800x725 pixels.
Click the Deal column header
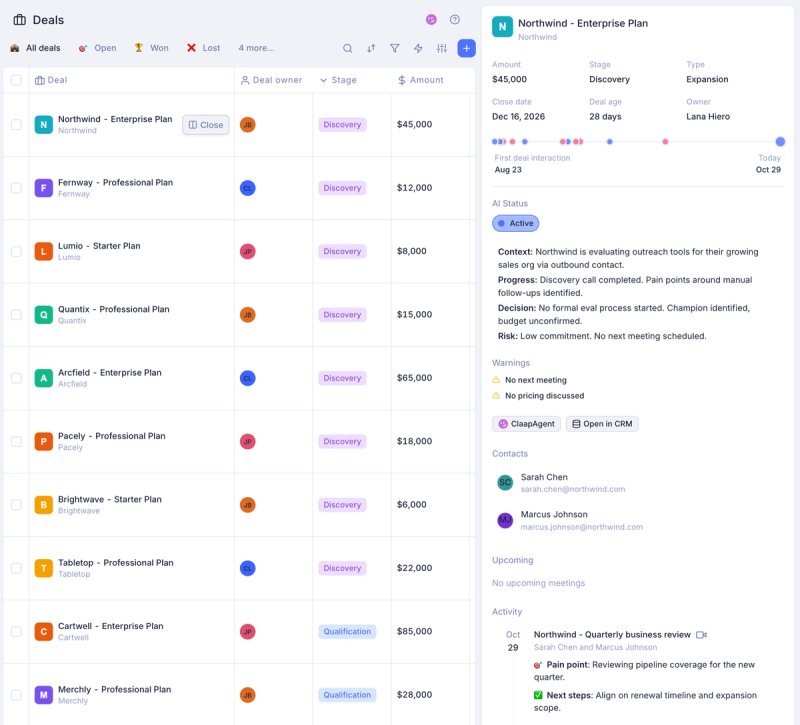point(51,80)
